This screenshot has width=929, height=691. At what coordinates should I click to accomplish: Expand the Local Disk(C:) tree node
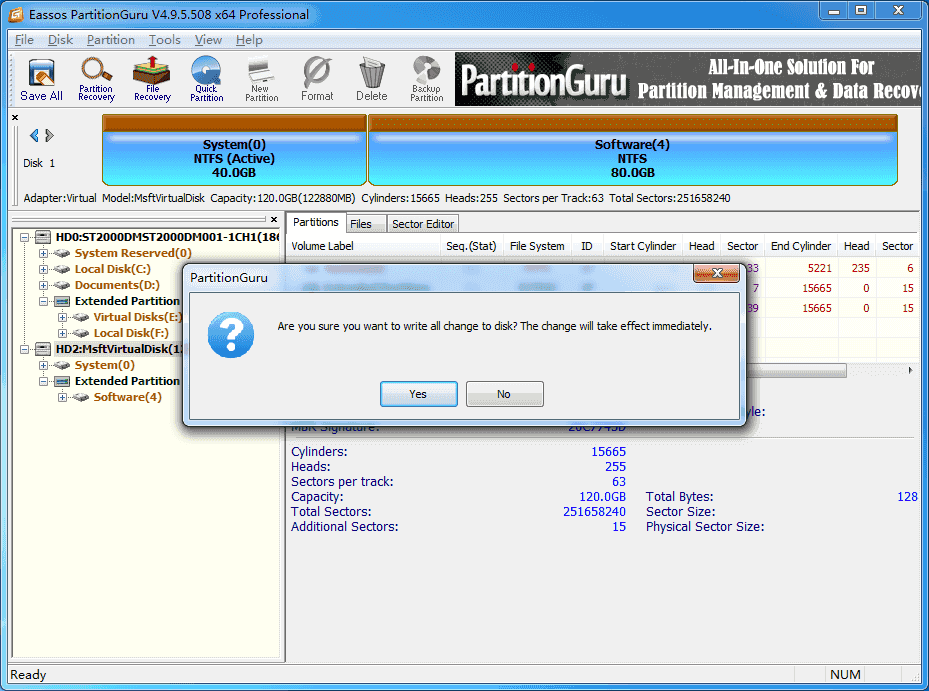43,270
